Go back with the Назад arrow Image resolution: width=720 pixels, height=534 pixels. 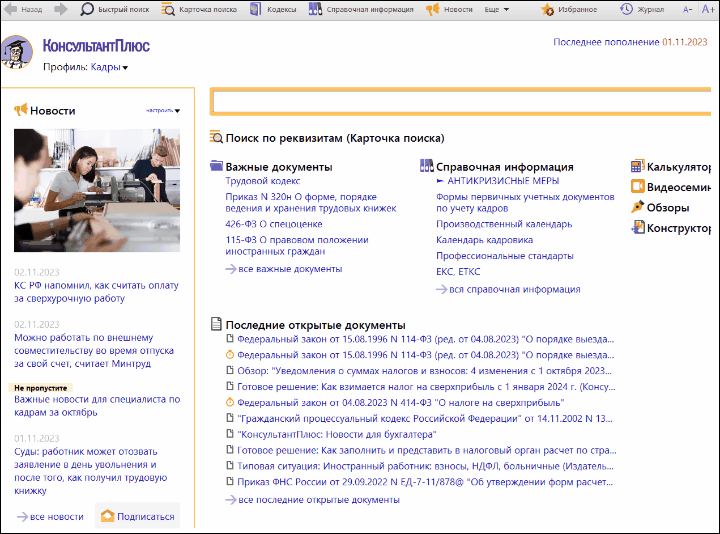click(22, 9)
